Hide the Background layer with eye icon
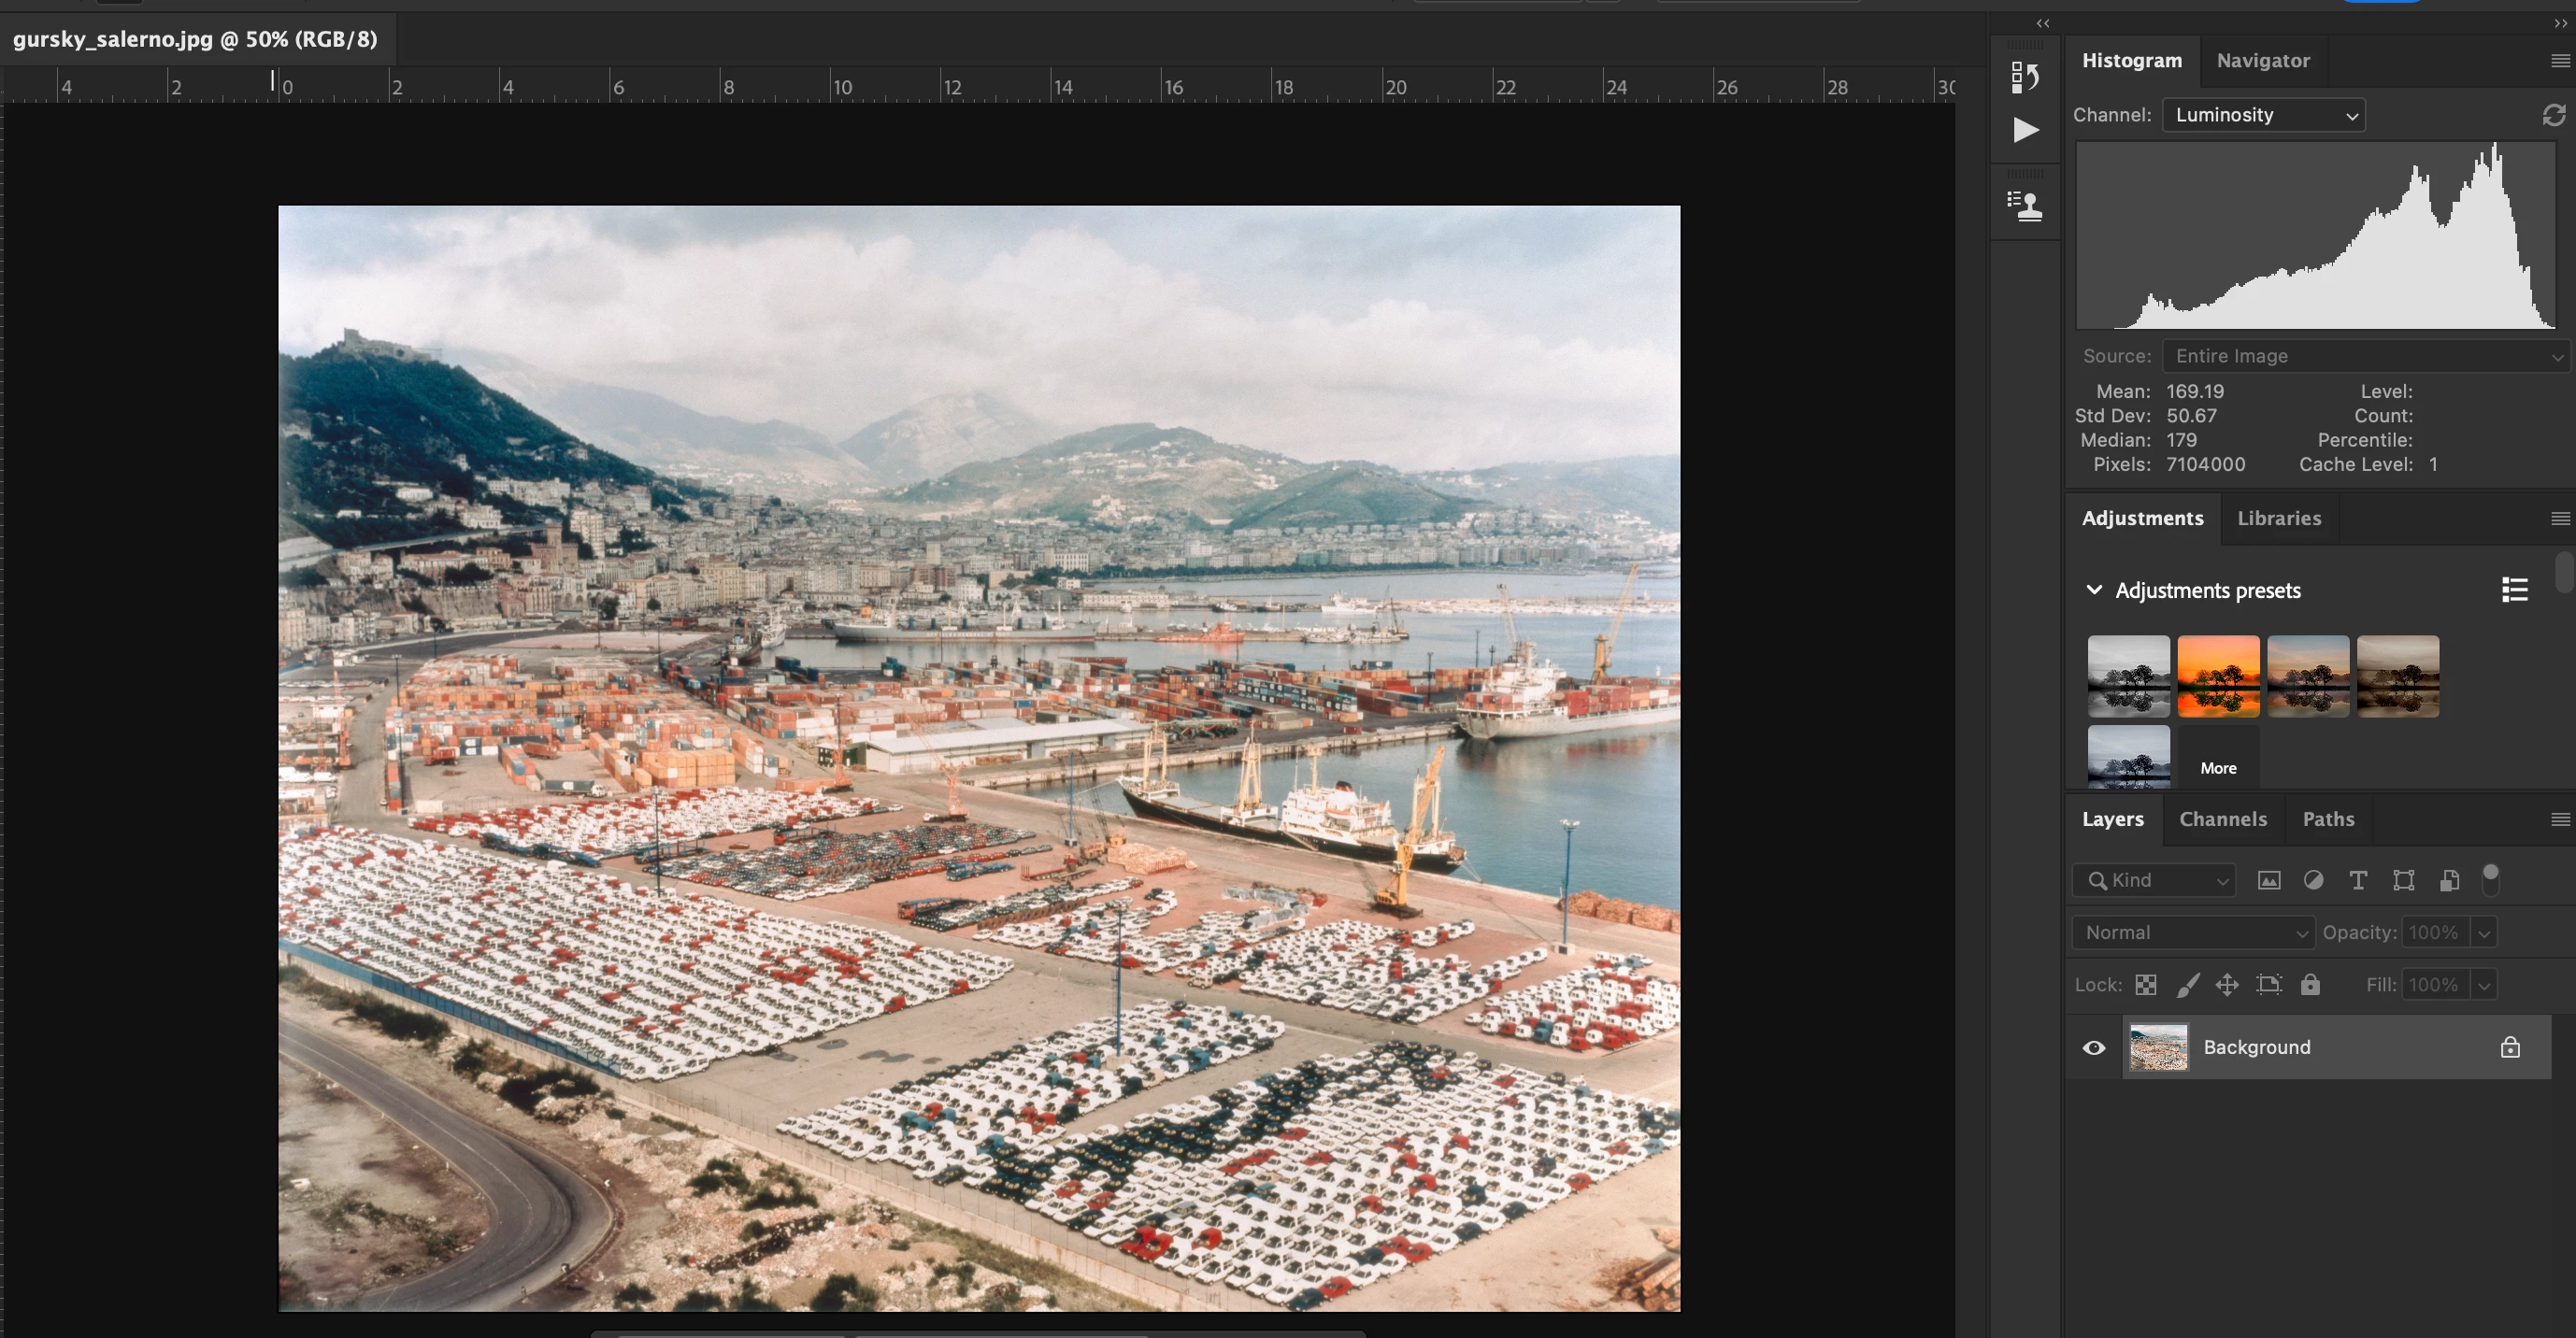 [2094, 1047]
